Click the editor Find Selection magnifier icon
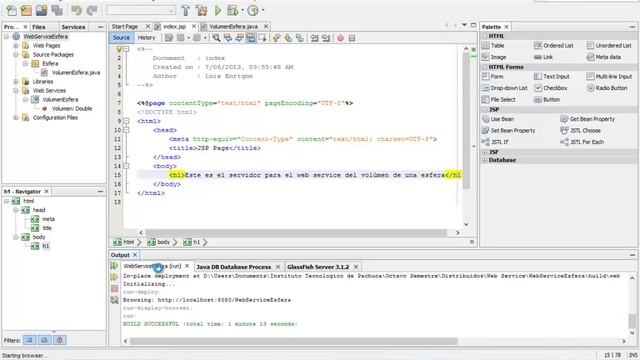This screenshot has width=640, height=360. pos(216,38)
